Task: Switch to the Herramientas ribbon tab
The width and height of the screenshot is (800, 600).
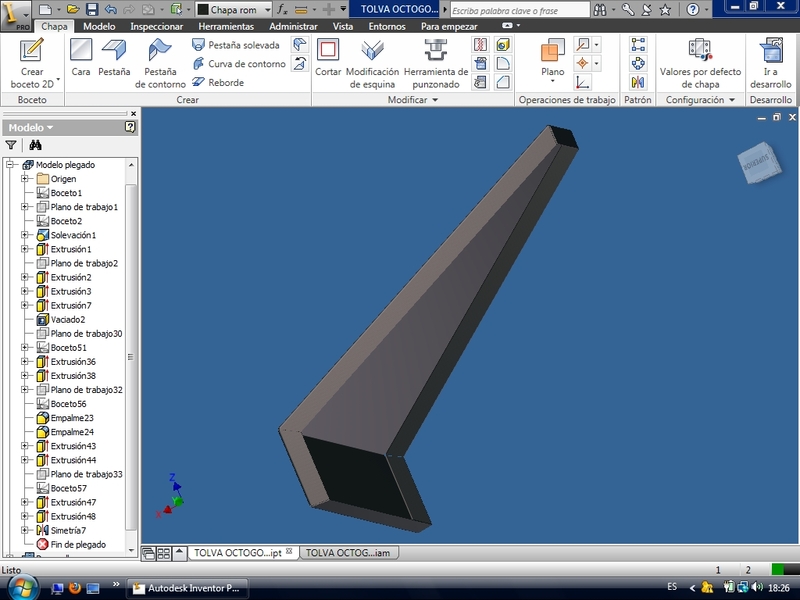Action: click(x=225, y=26)
